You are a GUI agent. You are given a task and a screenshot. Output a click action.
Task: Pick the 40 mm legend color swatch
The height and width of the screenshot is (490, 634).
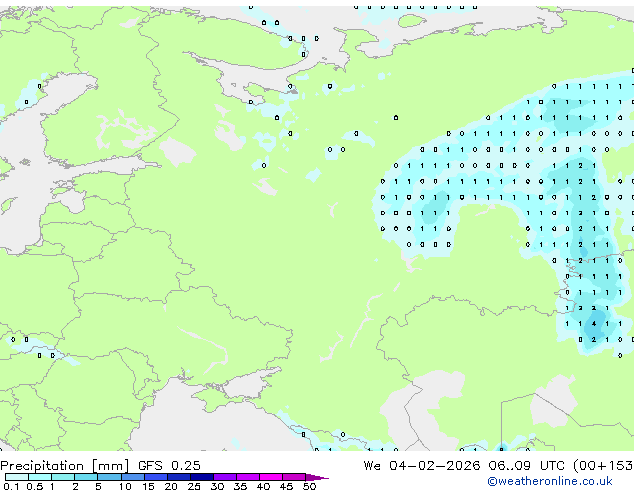tap(271, 477)
